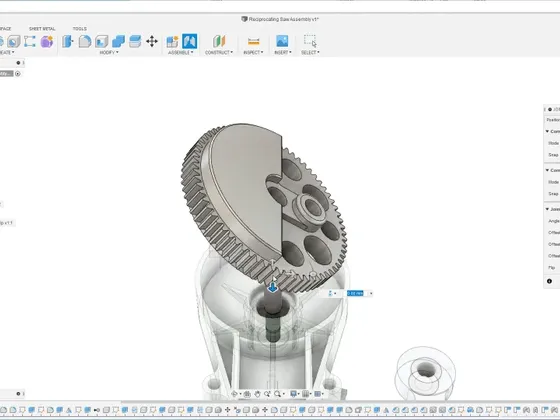This screenshot has height=420, width=560.
Task: Click the Zoom window icon
Action: tap(267, 394)
